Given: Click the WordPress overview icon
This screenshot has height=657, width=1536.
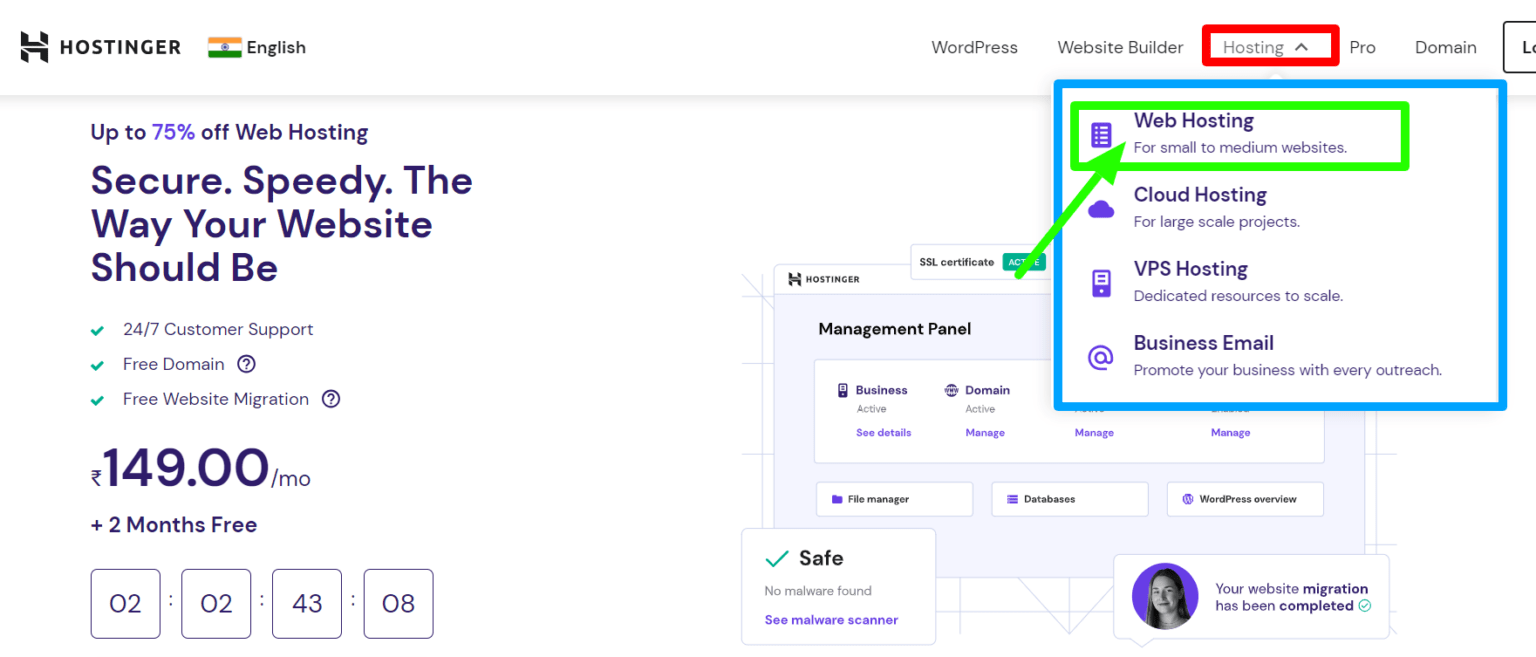Looking at the screenshot, I should [x=1186, y=499].
